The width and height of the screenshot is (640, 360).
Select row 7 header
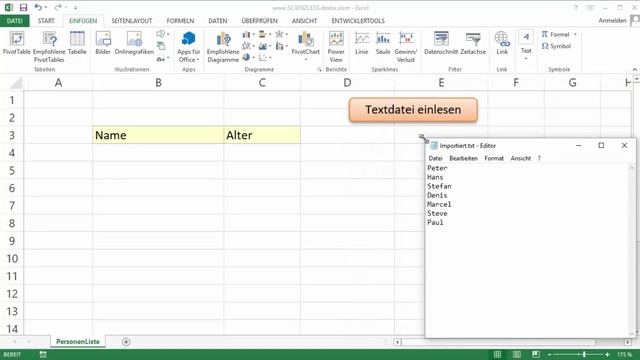pos(12,206)
